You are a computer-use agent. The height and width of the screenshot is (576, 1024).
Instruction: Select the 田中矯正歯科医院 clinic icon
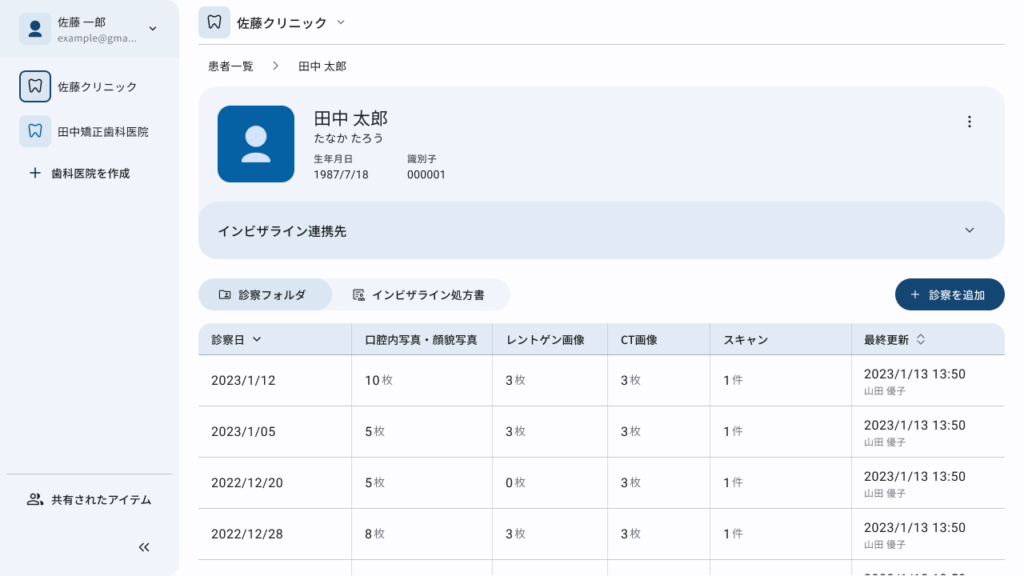(x=34, y=130)
